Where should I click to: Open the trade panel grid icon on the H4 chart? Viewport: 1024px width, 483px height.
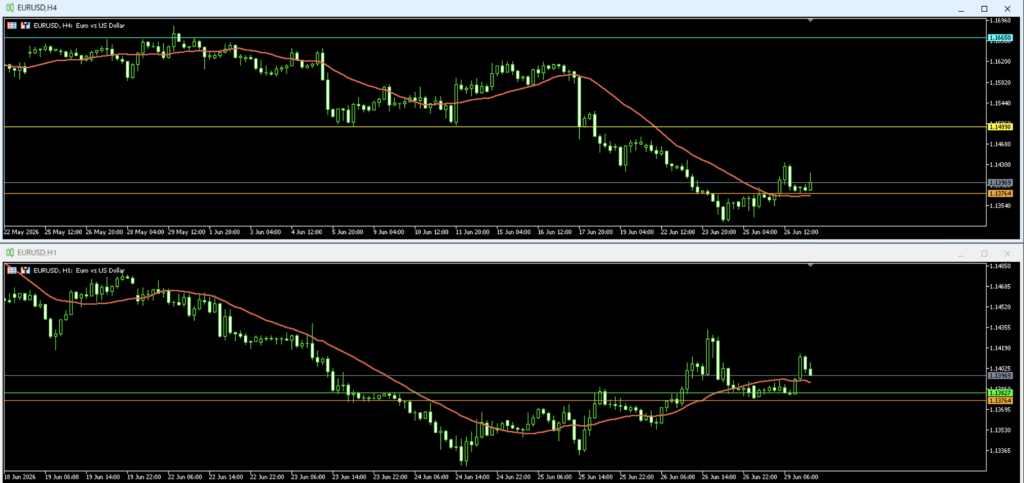pos(13,25)
